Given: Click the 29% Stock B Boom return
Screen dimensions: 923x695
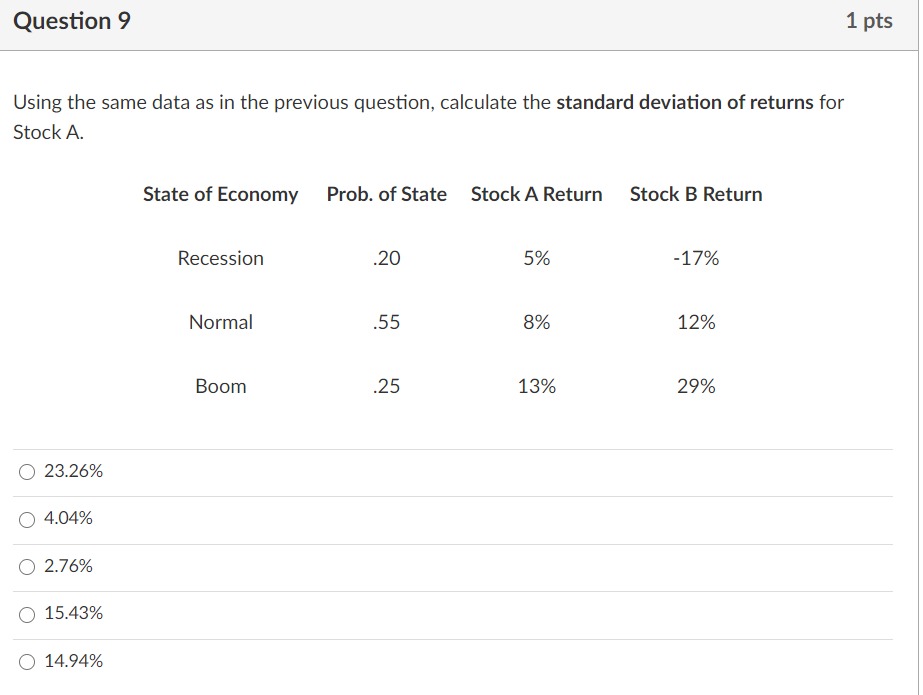Looking at the screenshot, I should pos(694,386).
